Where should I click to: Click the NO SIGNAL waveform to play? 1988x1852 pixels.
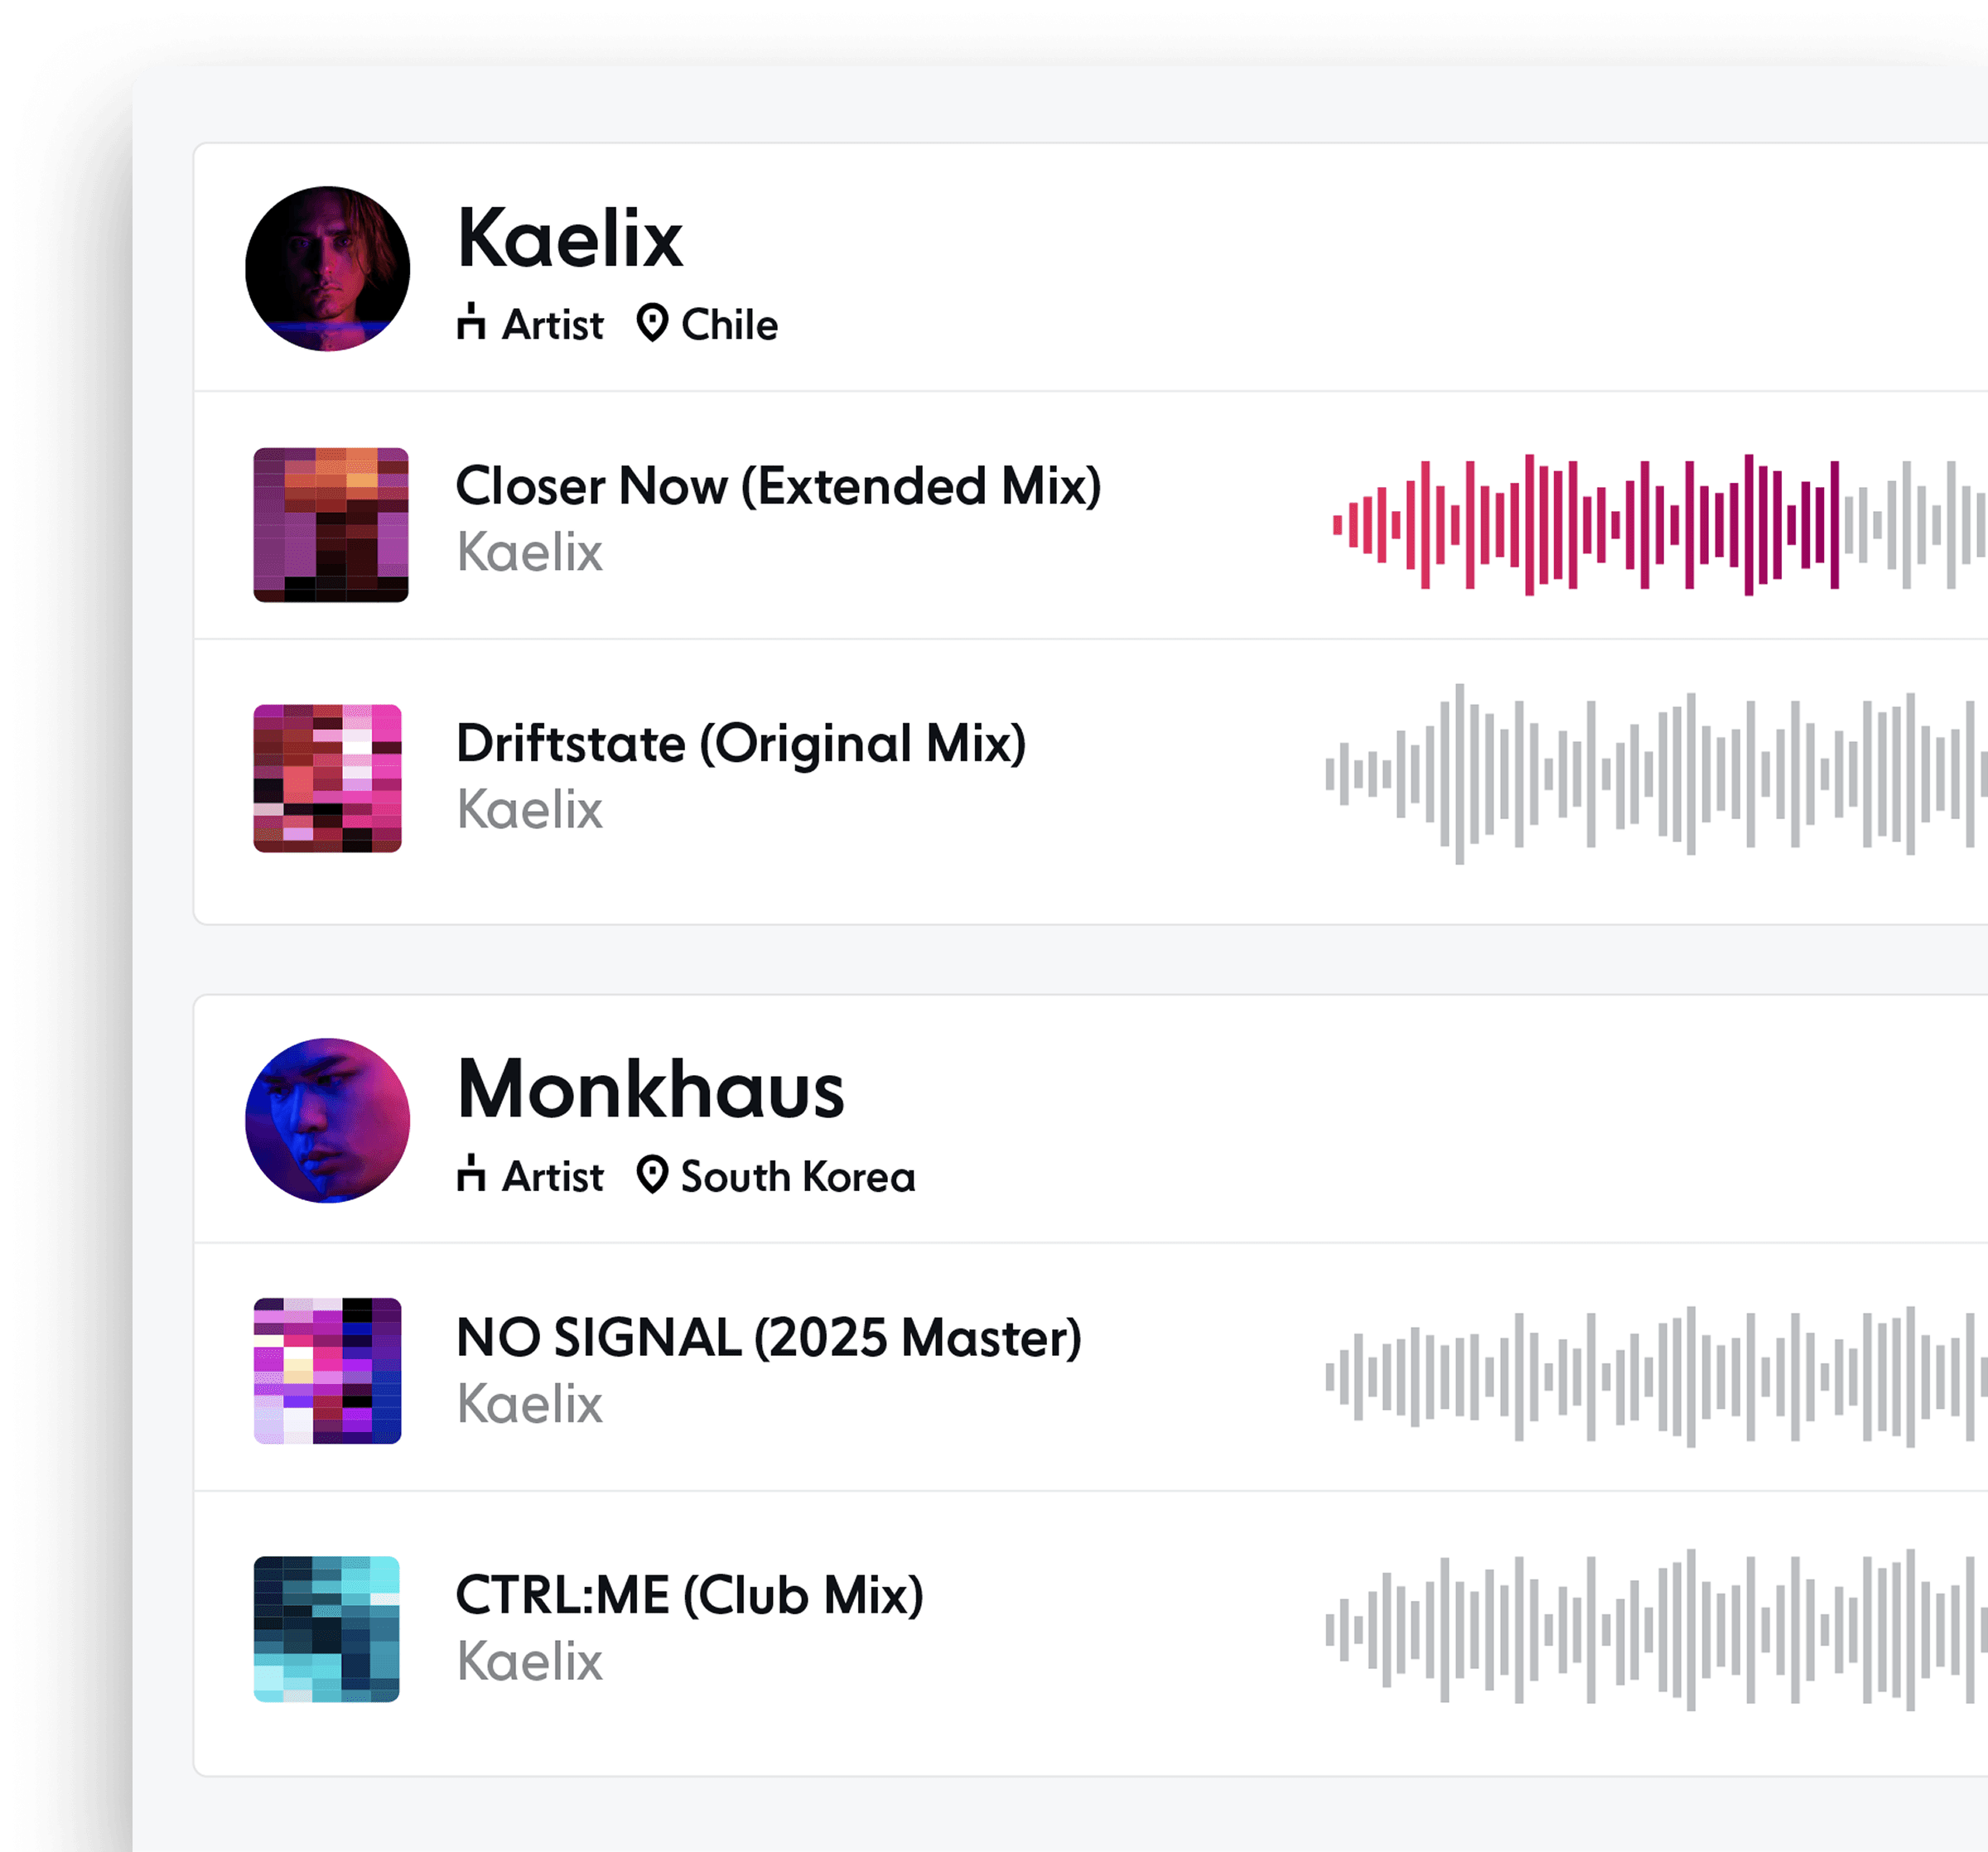[1657, 1377]
